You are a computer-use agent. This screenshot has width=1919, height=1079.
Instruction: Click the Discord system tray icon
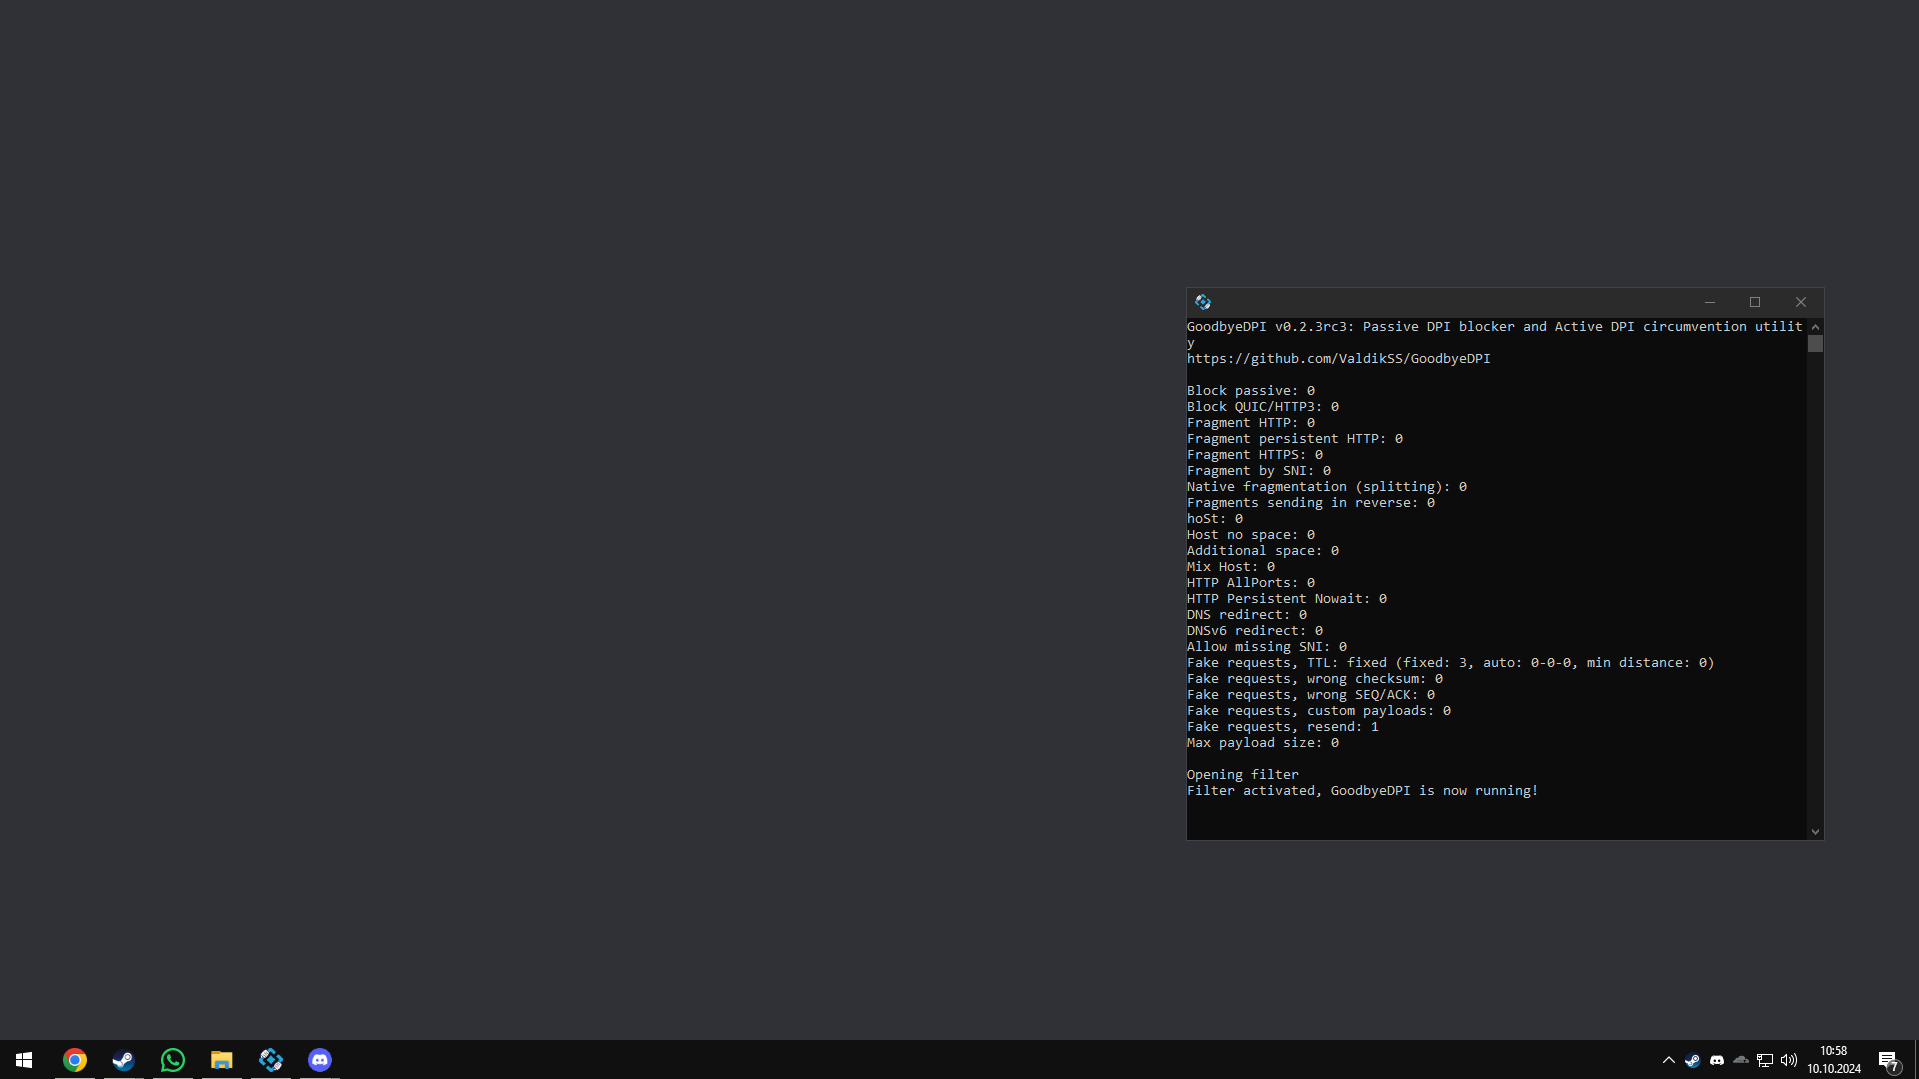pyautogui.click(x=1717, y=1060)
